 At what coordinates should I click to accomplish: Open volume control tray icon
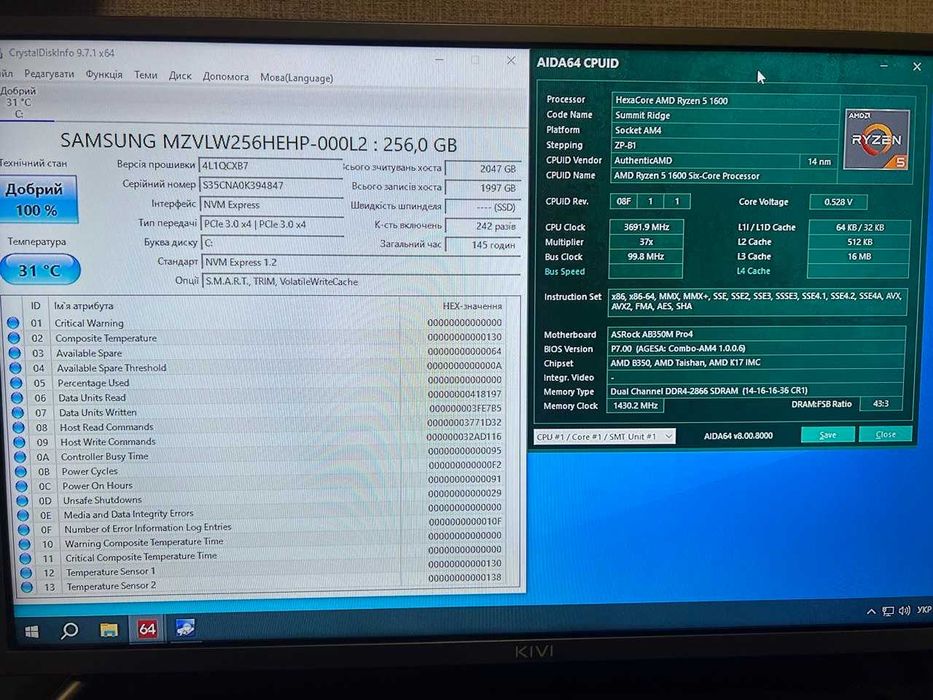[x=904, y=610]
